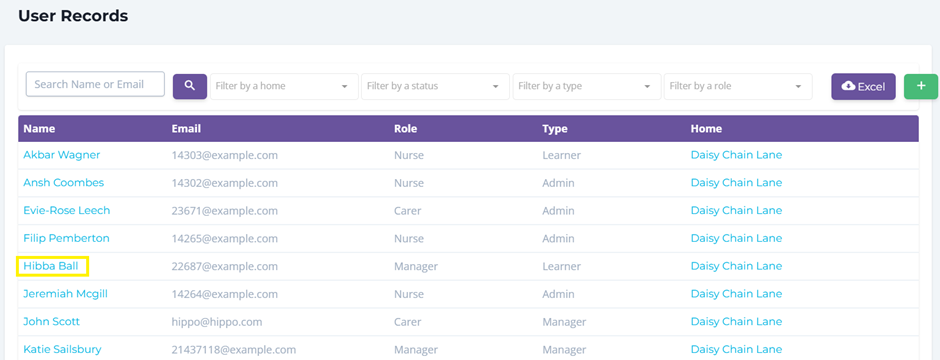Open the Filter by a home dropdown
Screen dimensions: 940x360
pyautogui.click(x=284, y=86)
